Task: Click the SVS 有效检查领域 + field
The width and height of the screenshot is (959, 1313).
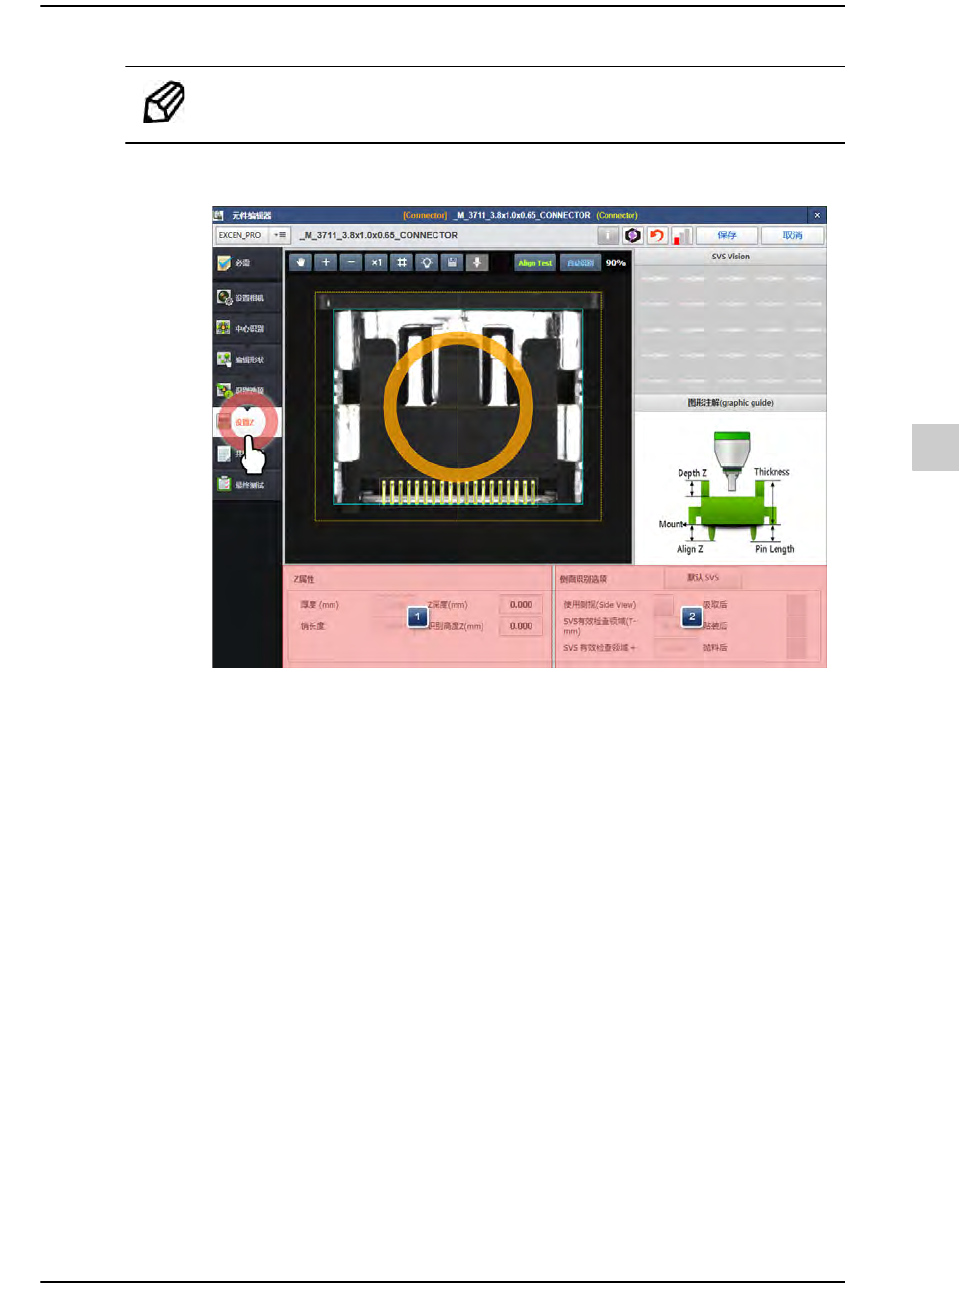Action: click(x=675, y=648)
